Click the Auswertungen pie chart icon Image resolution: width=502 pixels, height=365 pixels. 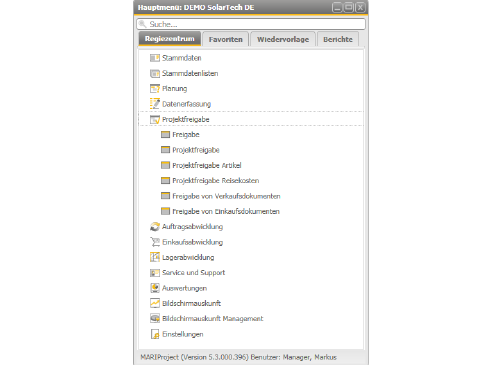click(x=155, y=288)
